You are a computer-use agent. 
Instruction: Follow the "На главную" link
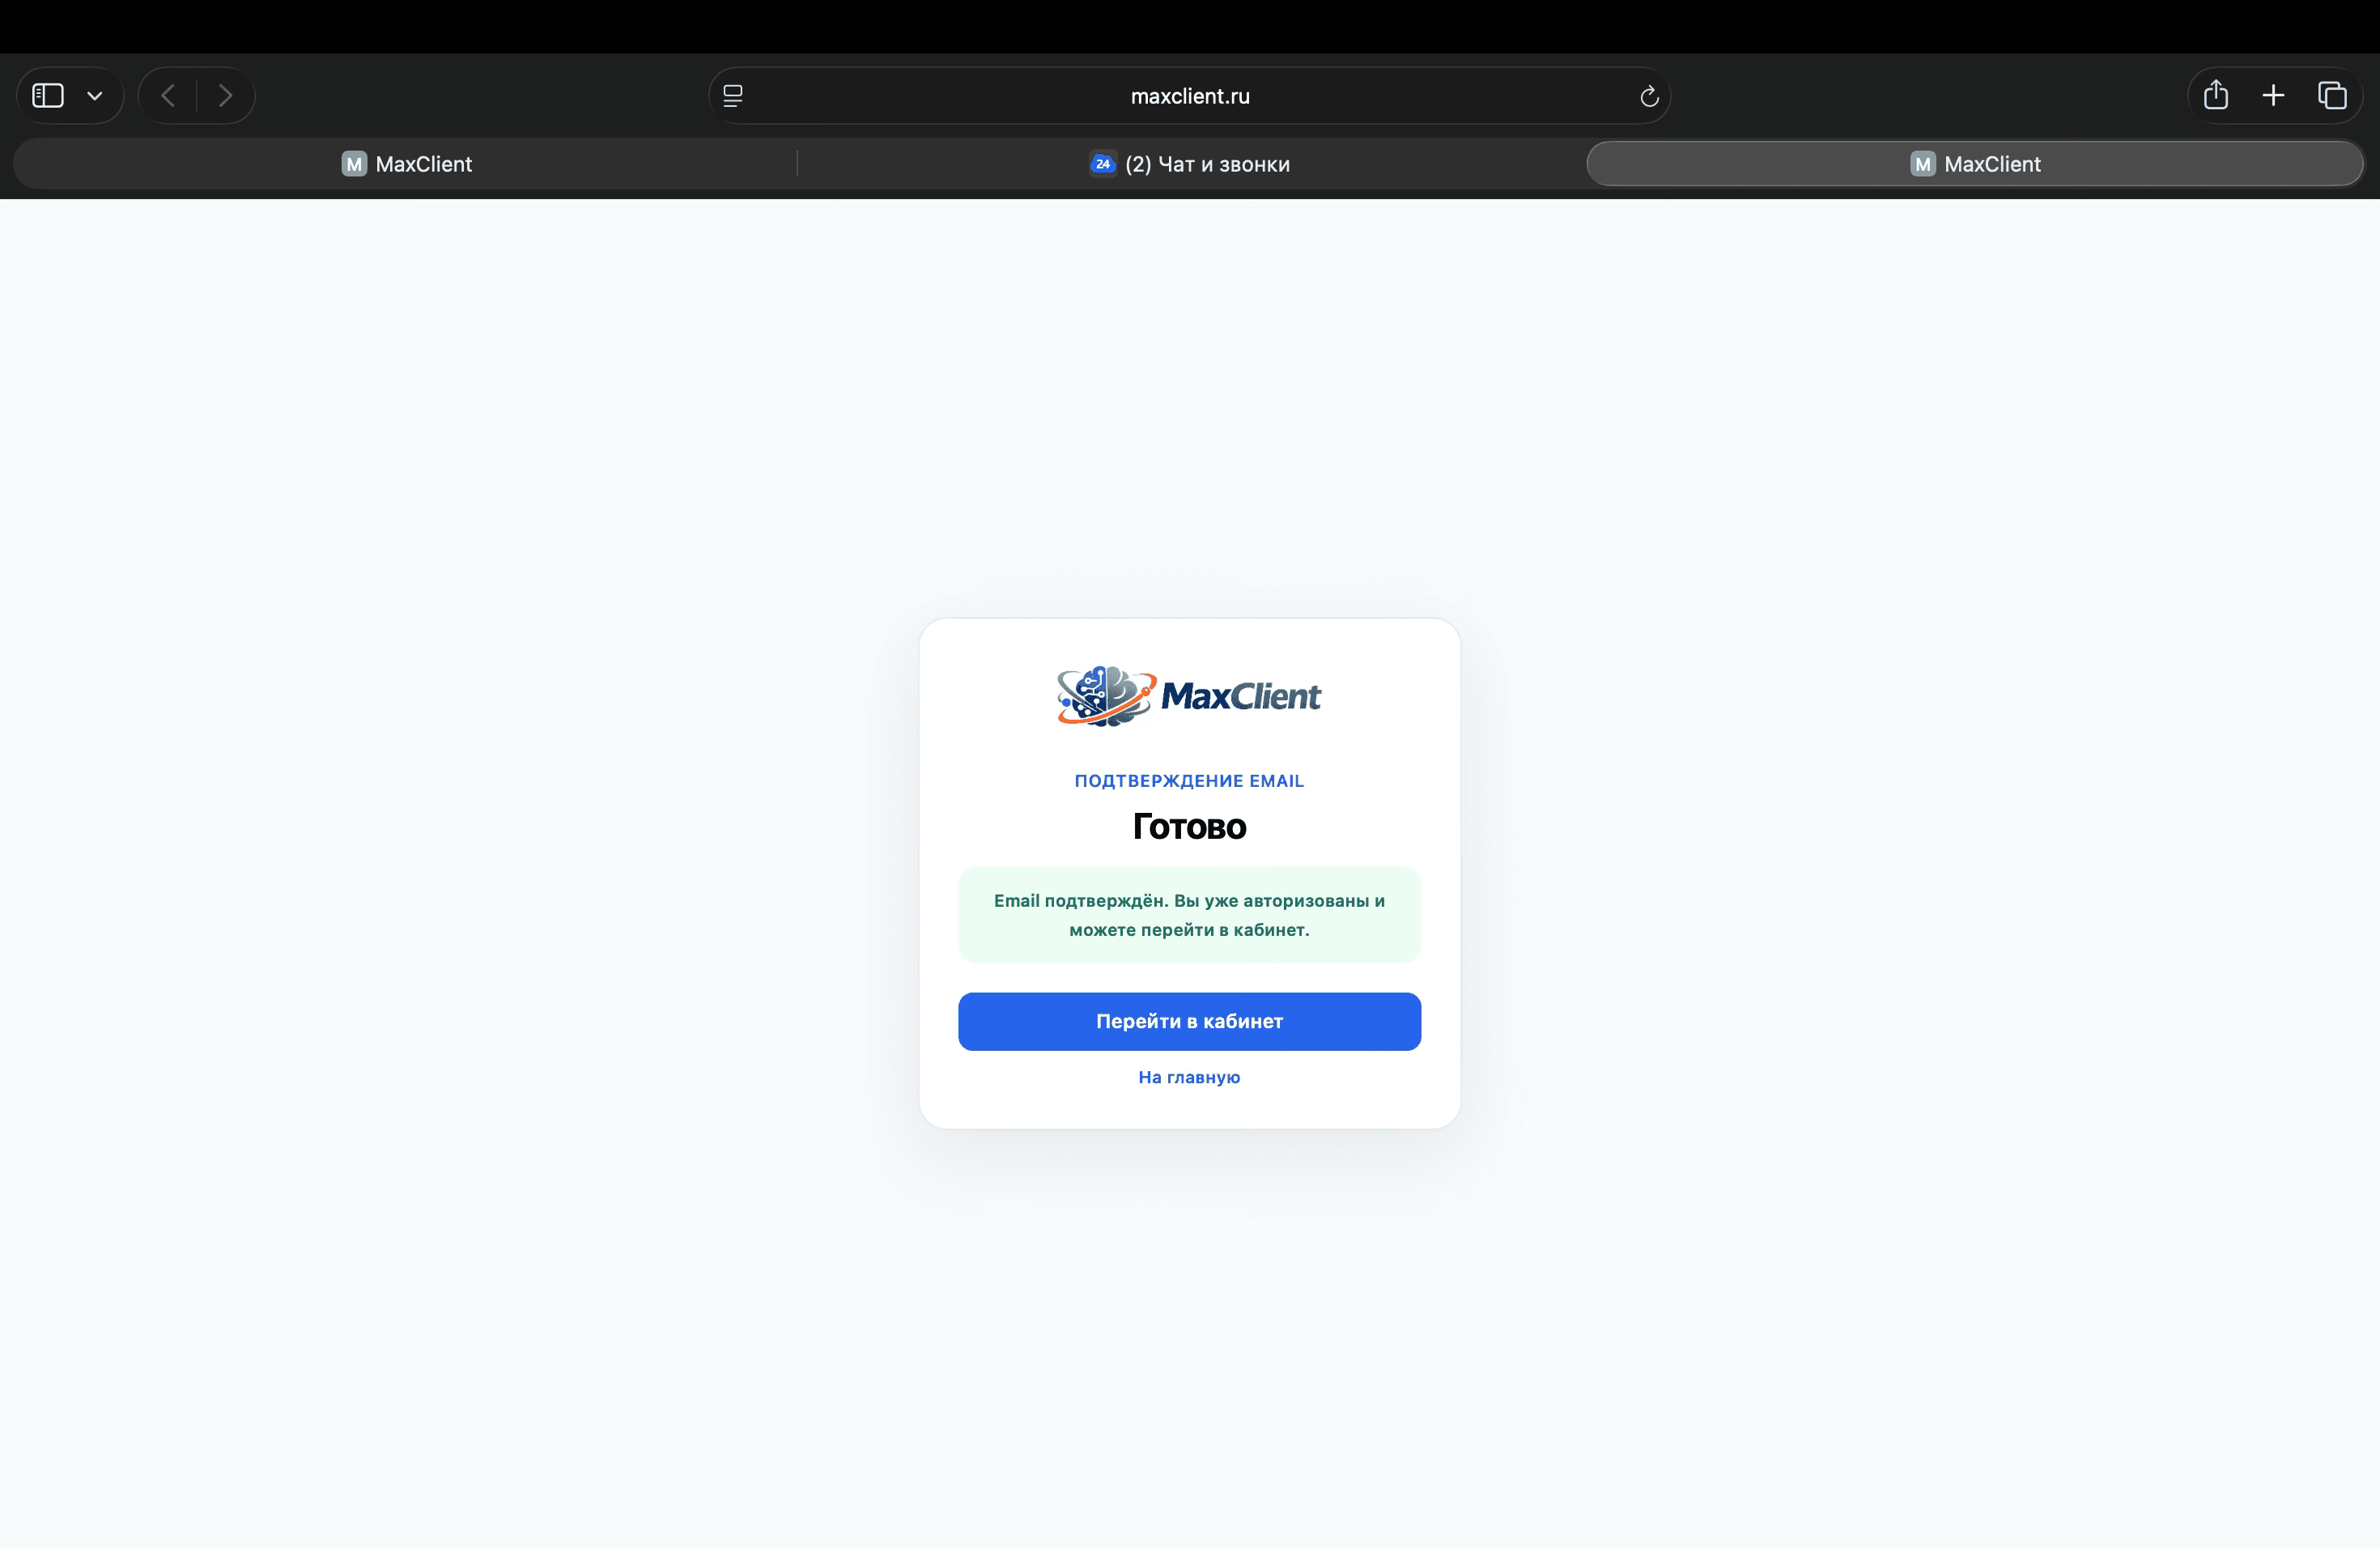1189,1077
